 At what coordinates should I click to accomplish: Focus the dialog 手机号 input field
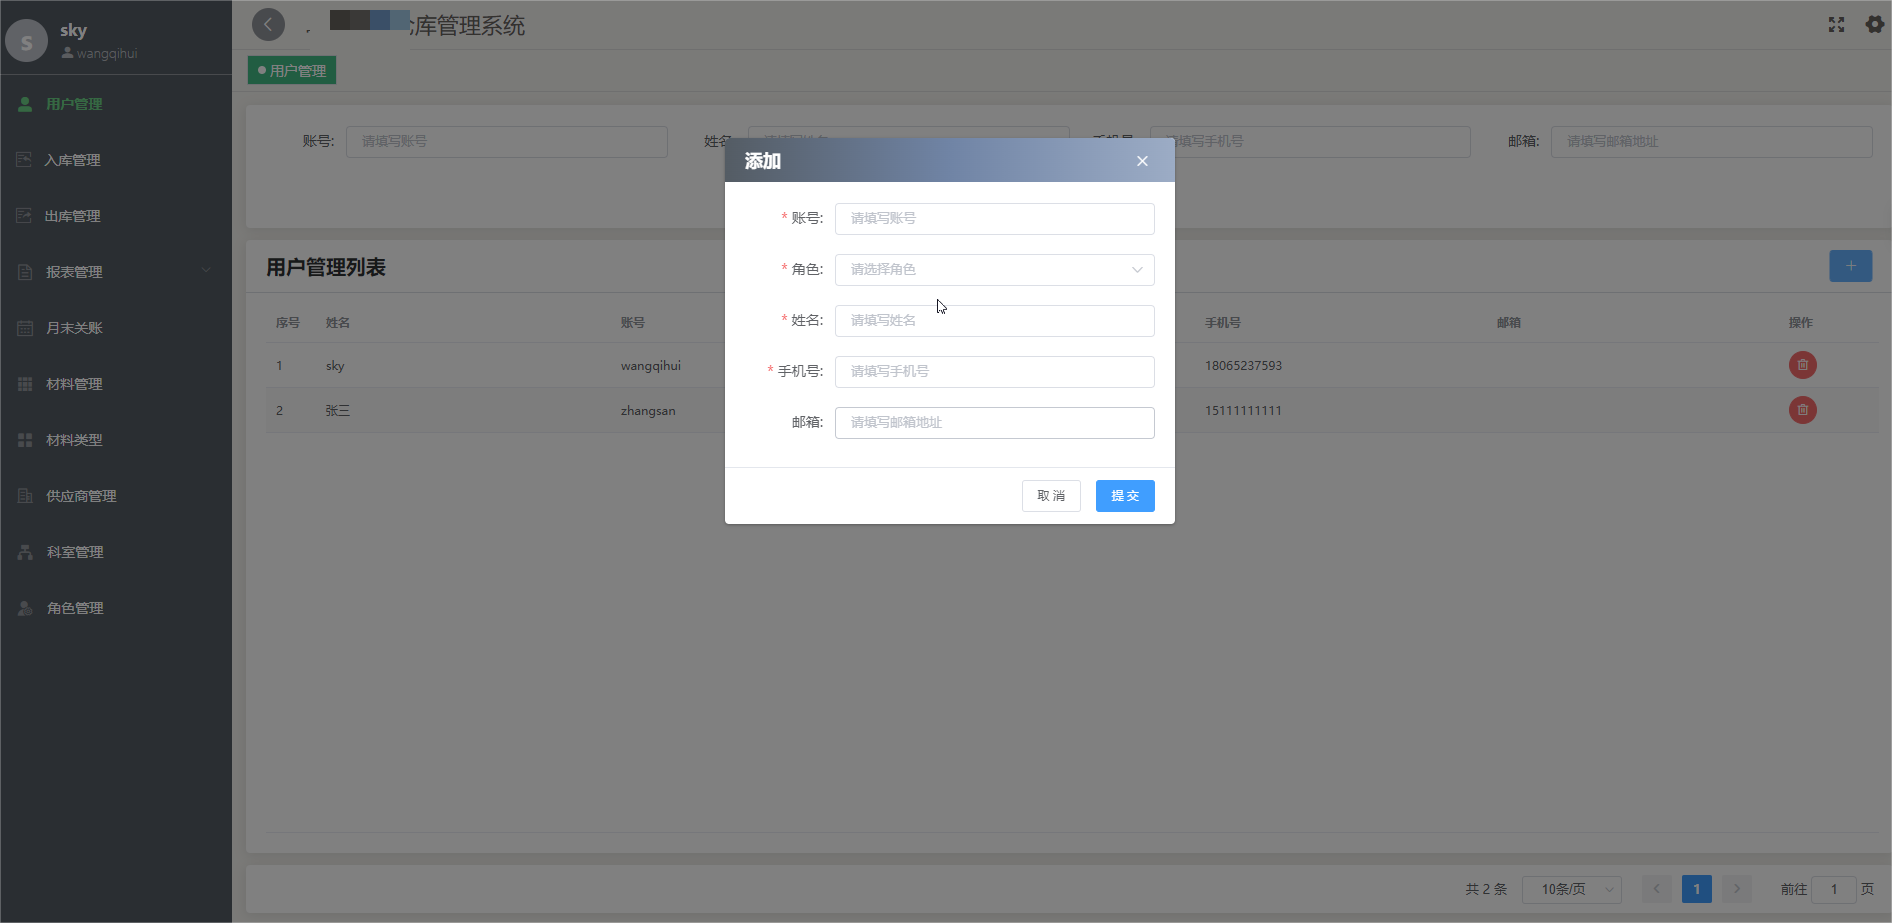pos(994,372)
